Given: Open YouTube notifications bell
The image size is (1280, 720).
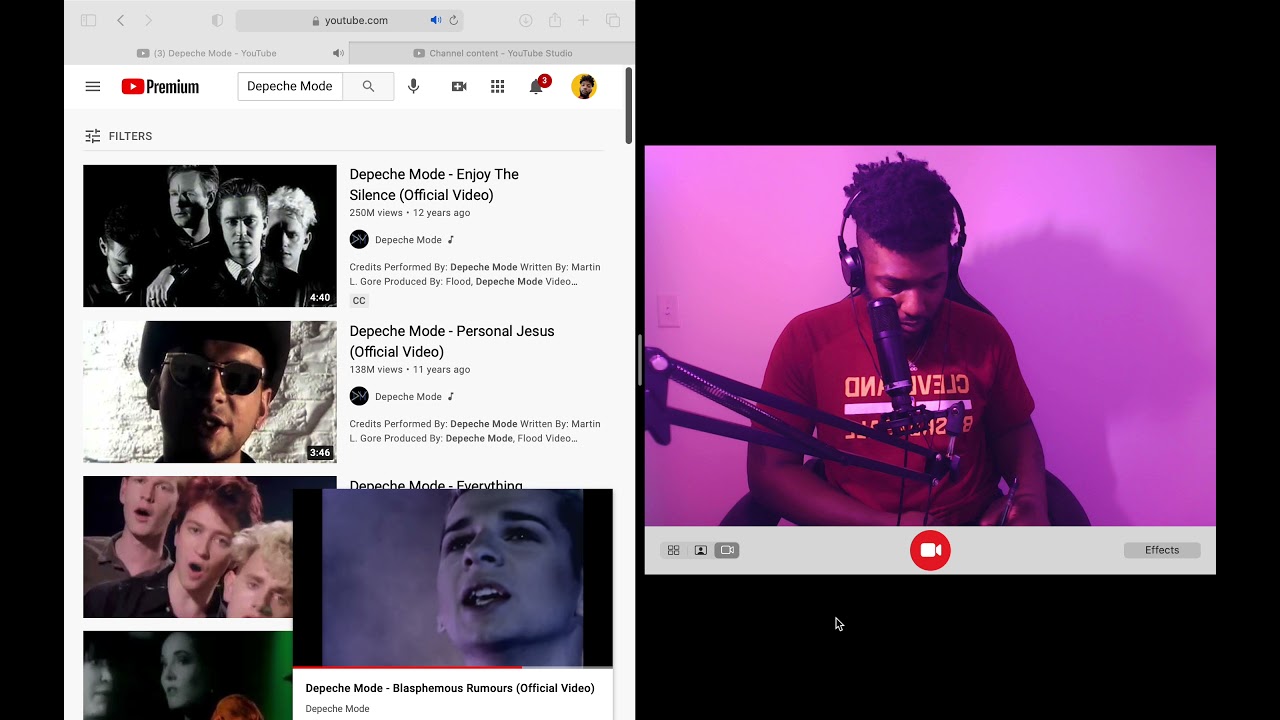Looking at the screenshot, I should click(x=536, y=87).
